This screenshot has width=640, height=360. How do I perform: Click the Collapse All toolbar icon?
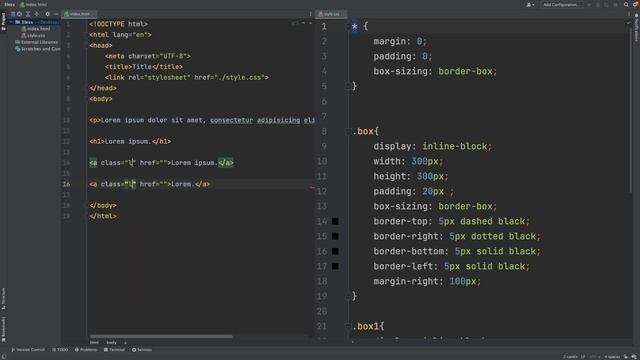(37, 14)
